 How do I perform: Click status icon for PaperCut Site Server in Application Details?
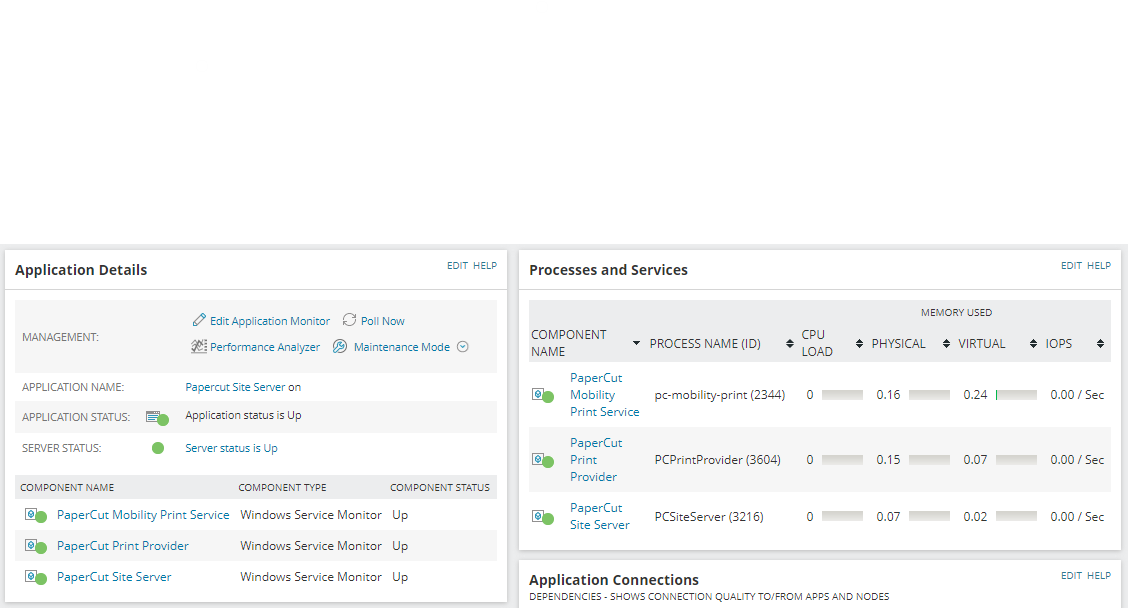coord(35,577)
